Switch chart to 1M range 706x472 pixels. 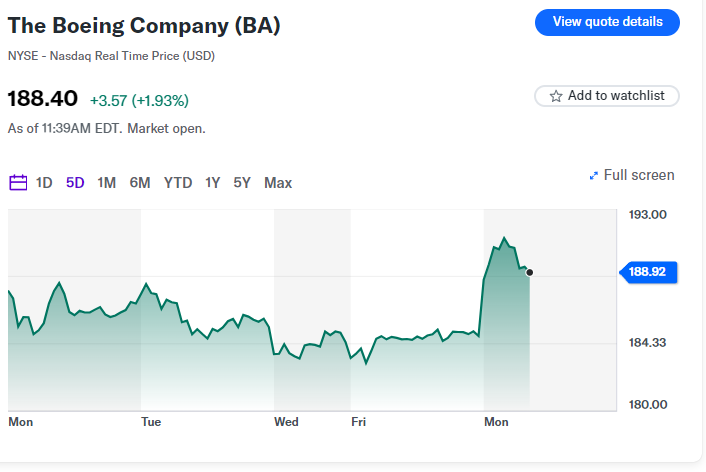click(107, 183)
